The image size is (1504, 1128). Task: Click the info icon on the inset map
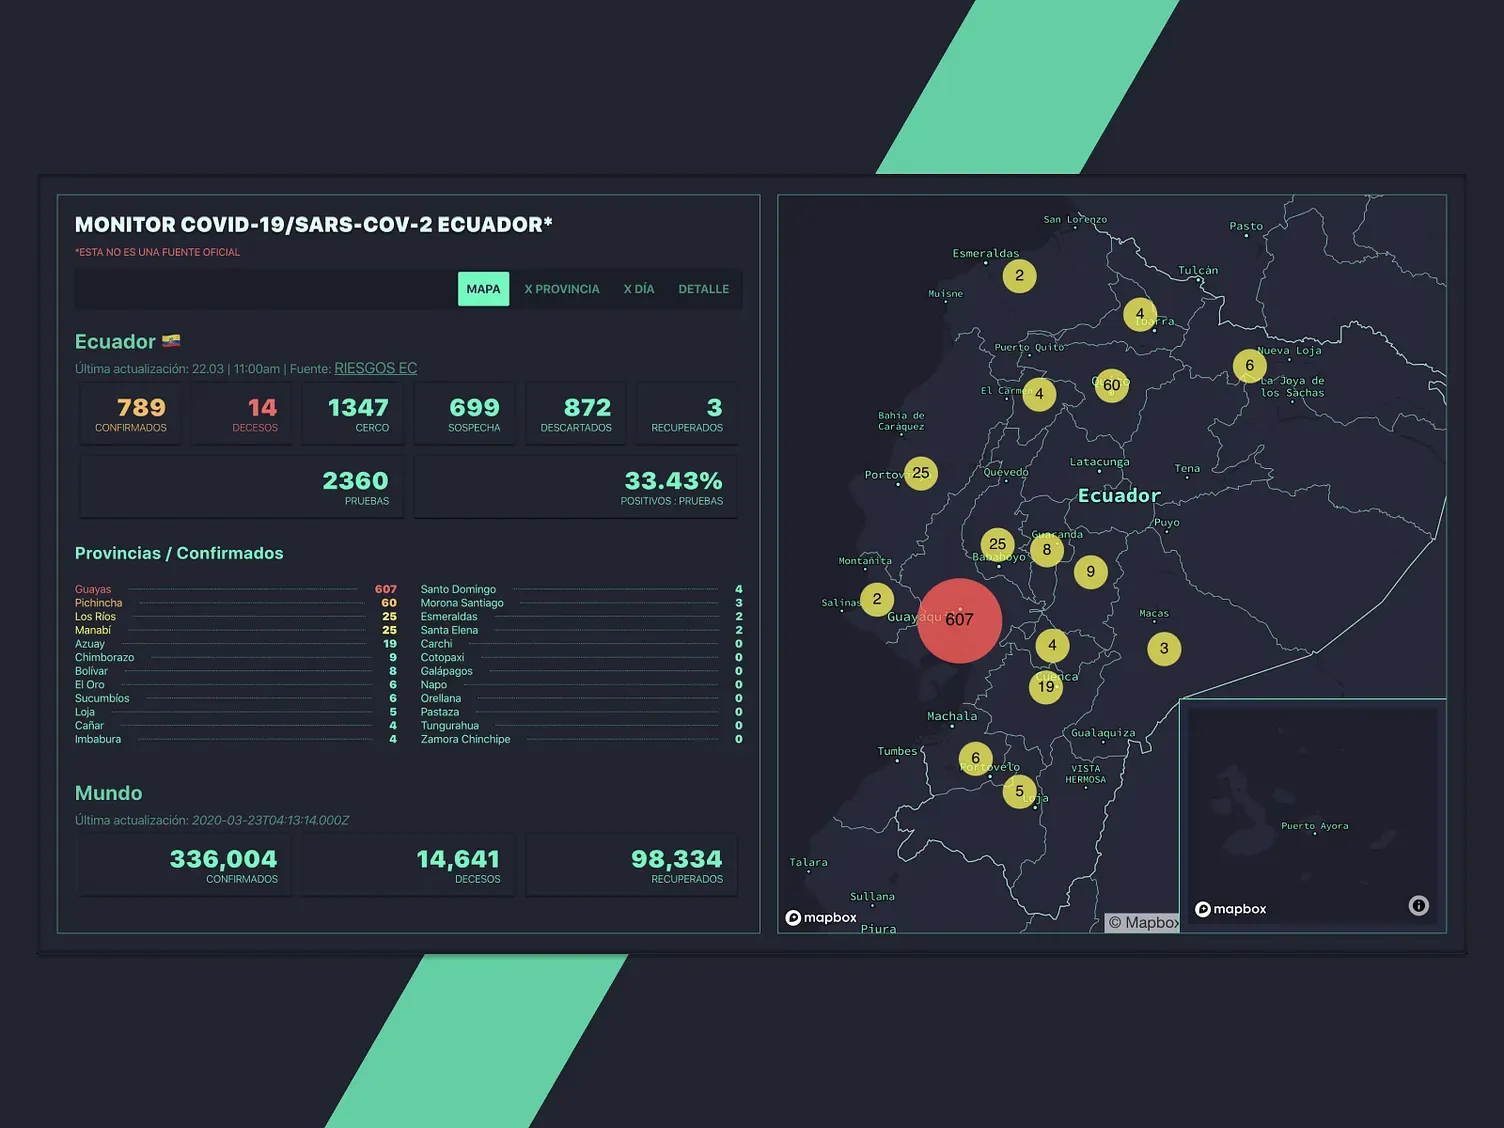tap(1418, 905)
